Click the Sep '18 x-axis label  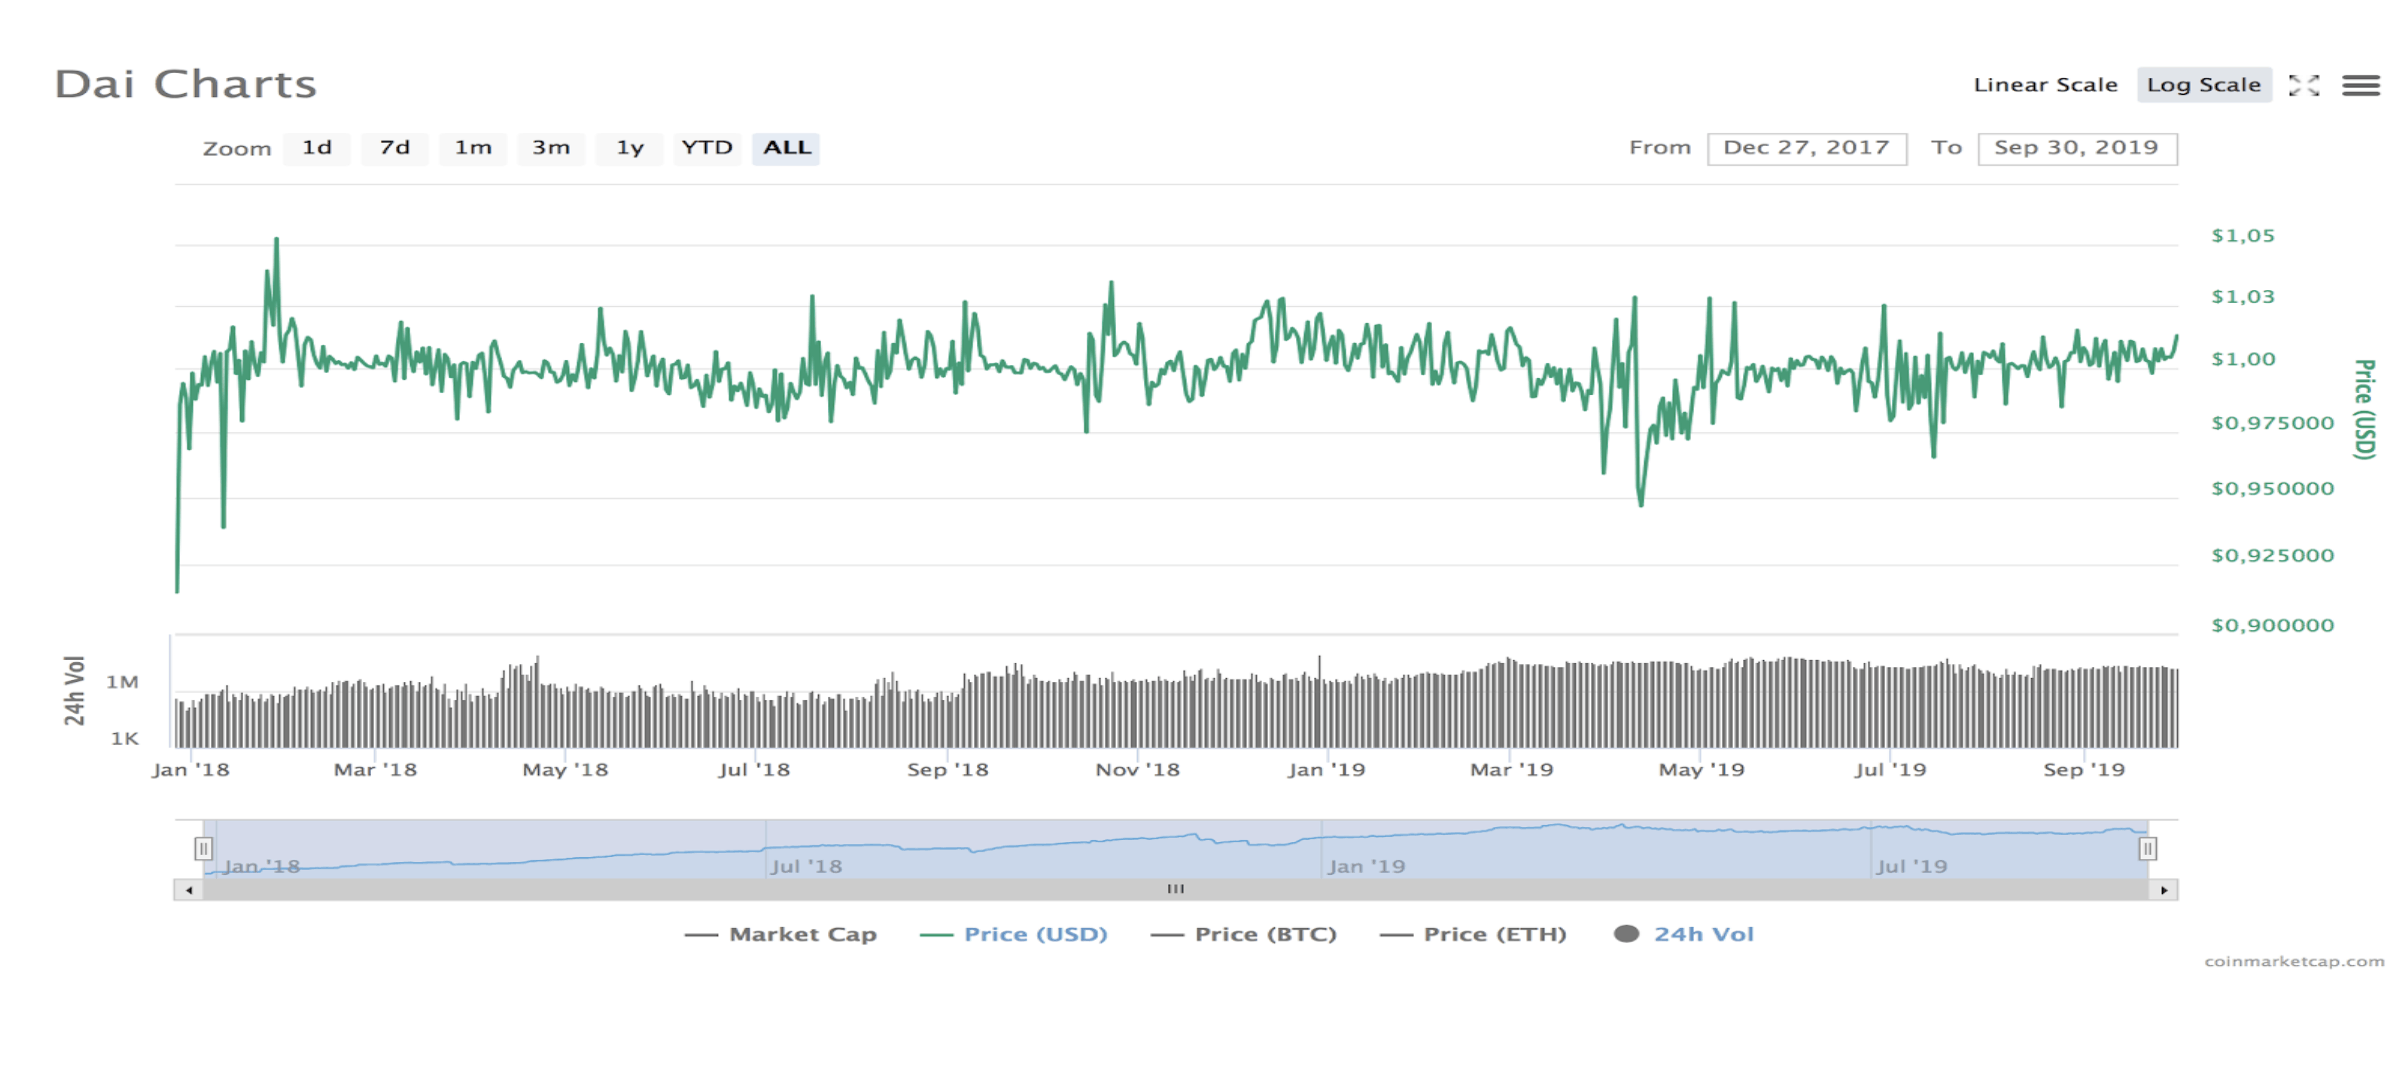coord(947,770)
